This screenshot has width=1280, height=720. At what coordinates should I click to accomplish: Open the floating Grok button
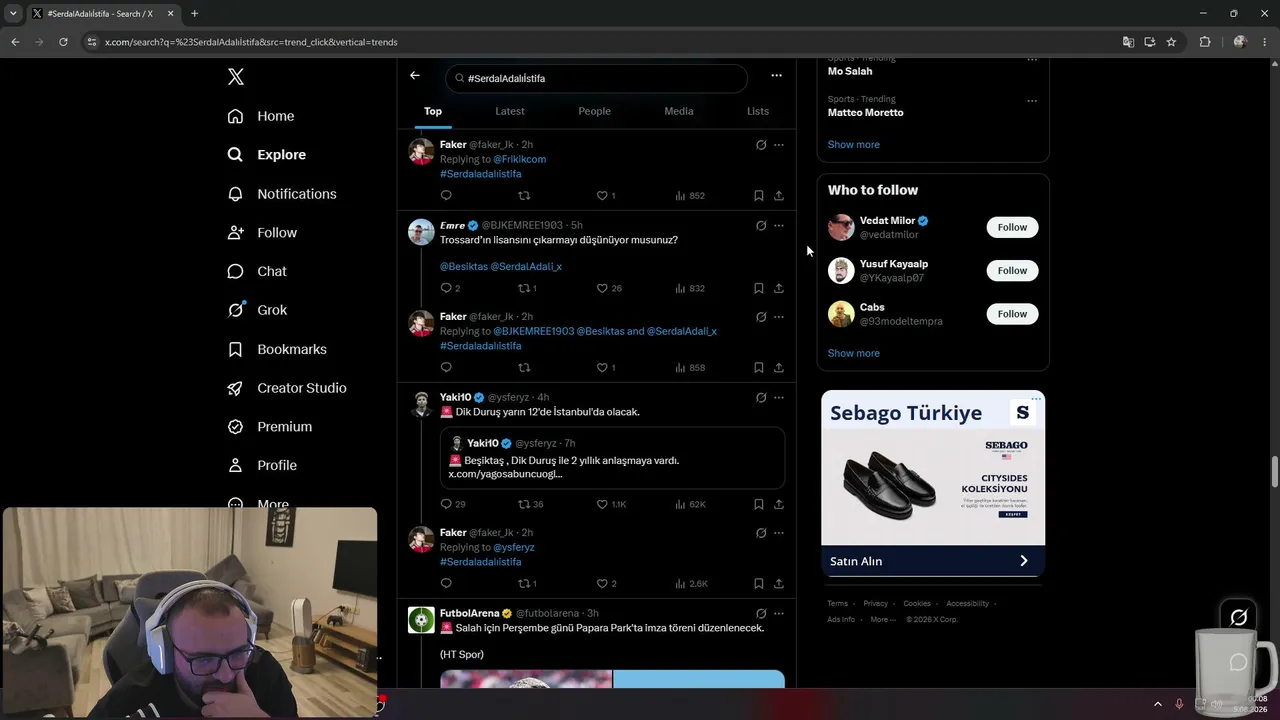(x=1238, y=618)
